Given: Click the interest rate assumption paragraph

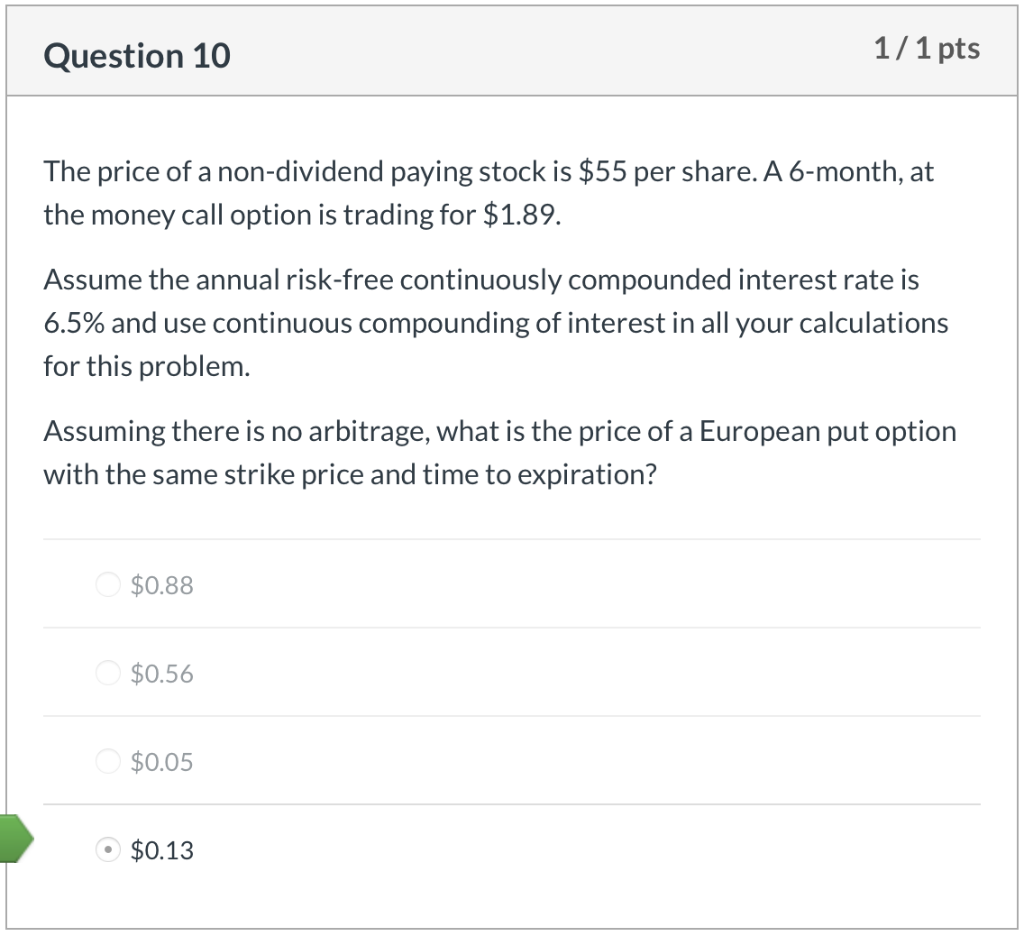Looking at the screenshot, I should click(495, 322).
